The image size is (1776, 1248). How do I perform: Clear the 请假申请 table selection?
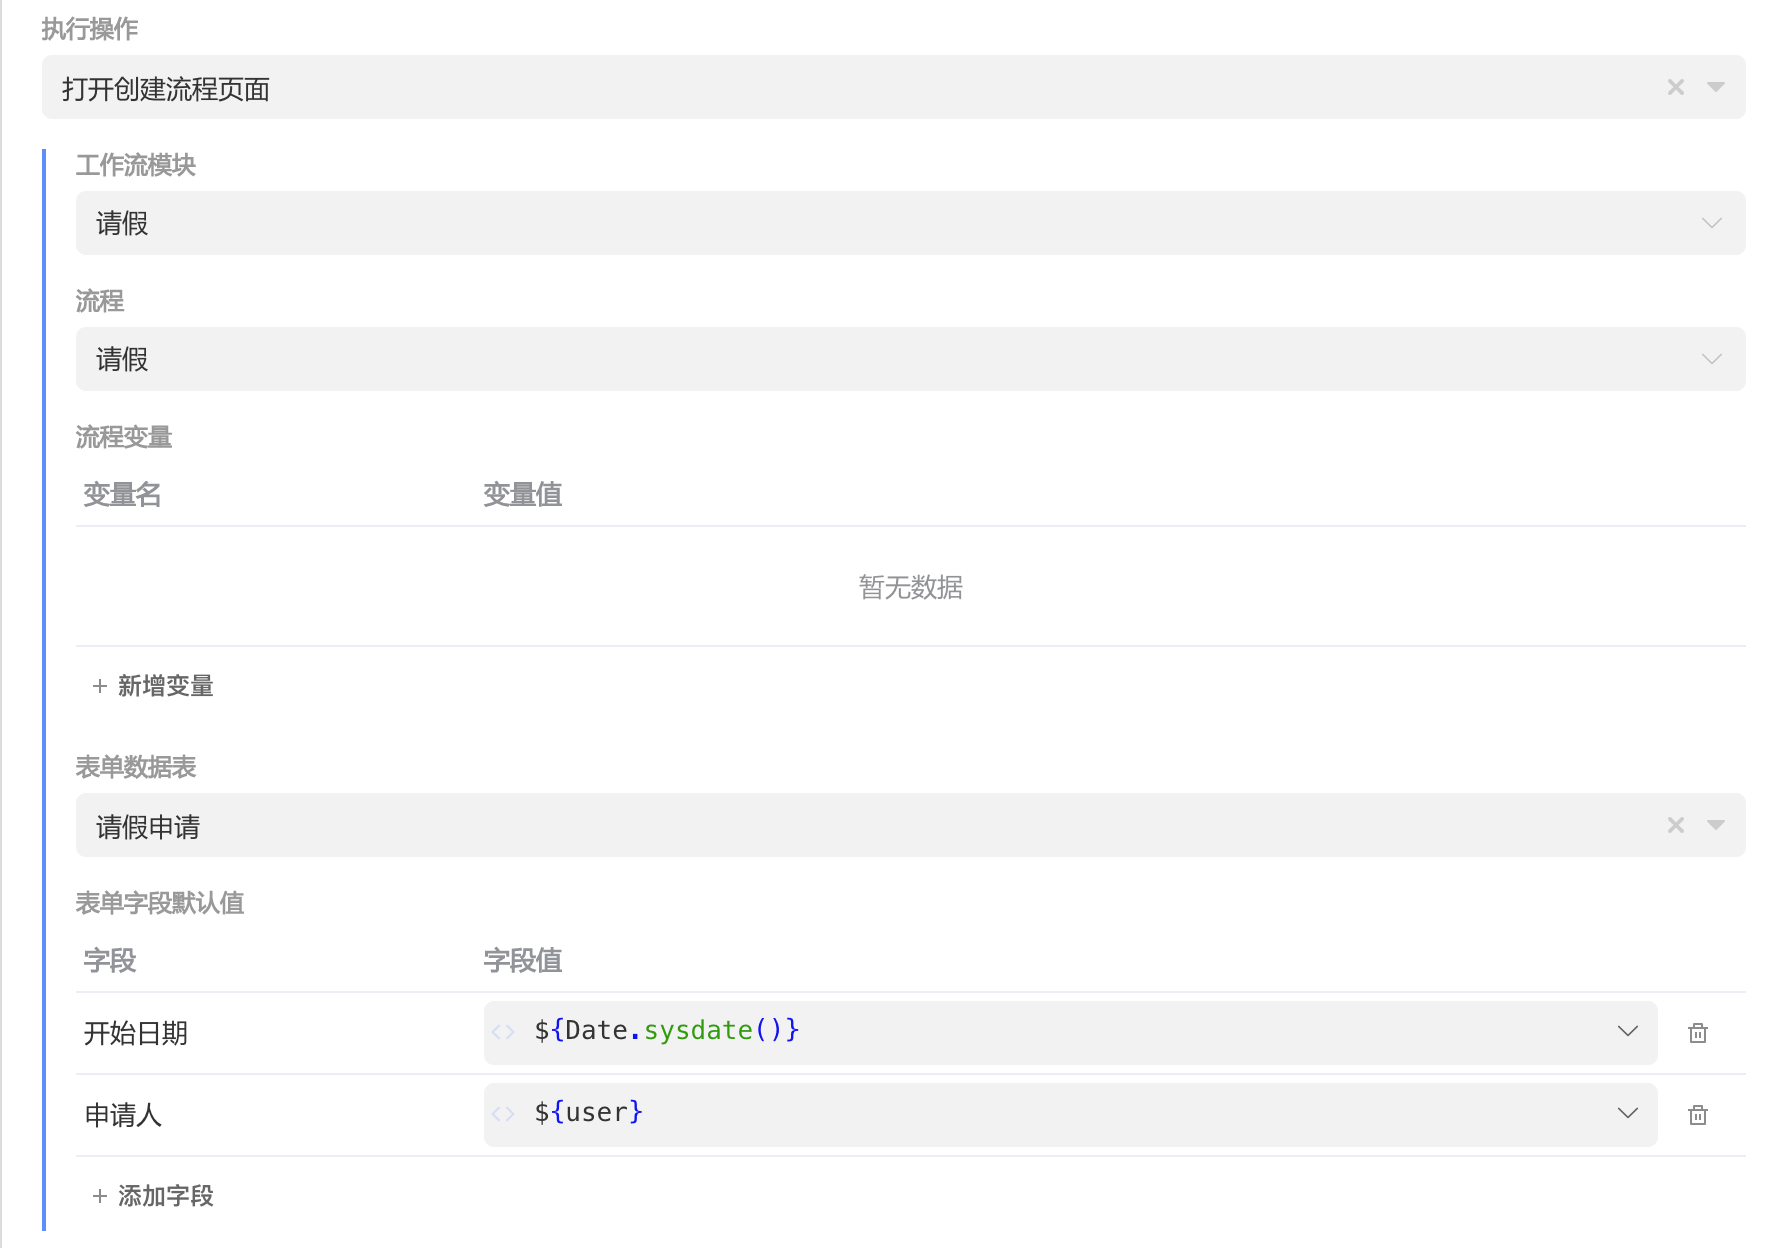1676,825
